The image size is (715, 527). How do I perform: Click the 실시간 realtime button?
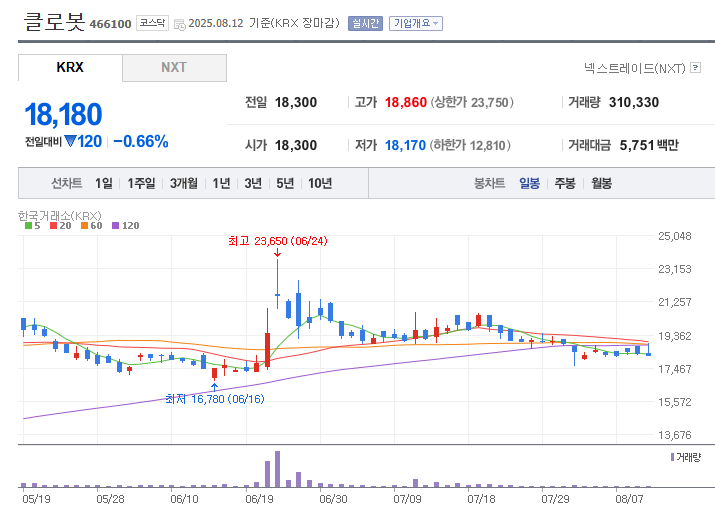point(365,23)
